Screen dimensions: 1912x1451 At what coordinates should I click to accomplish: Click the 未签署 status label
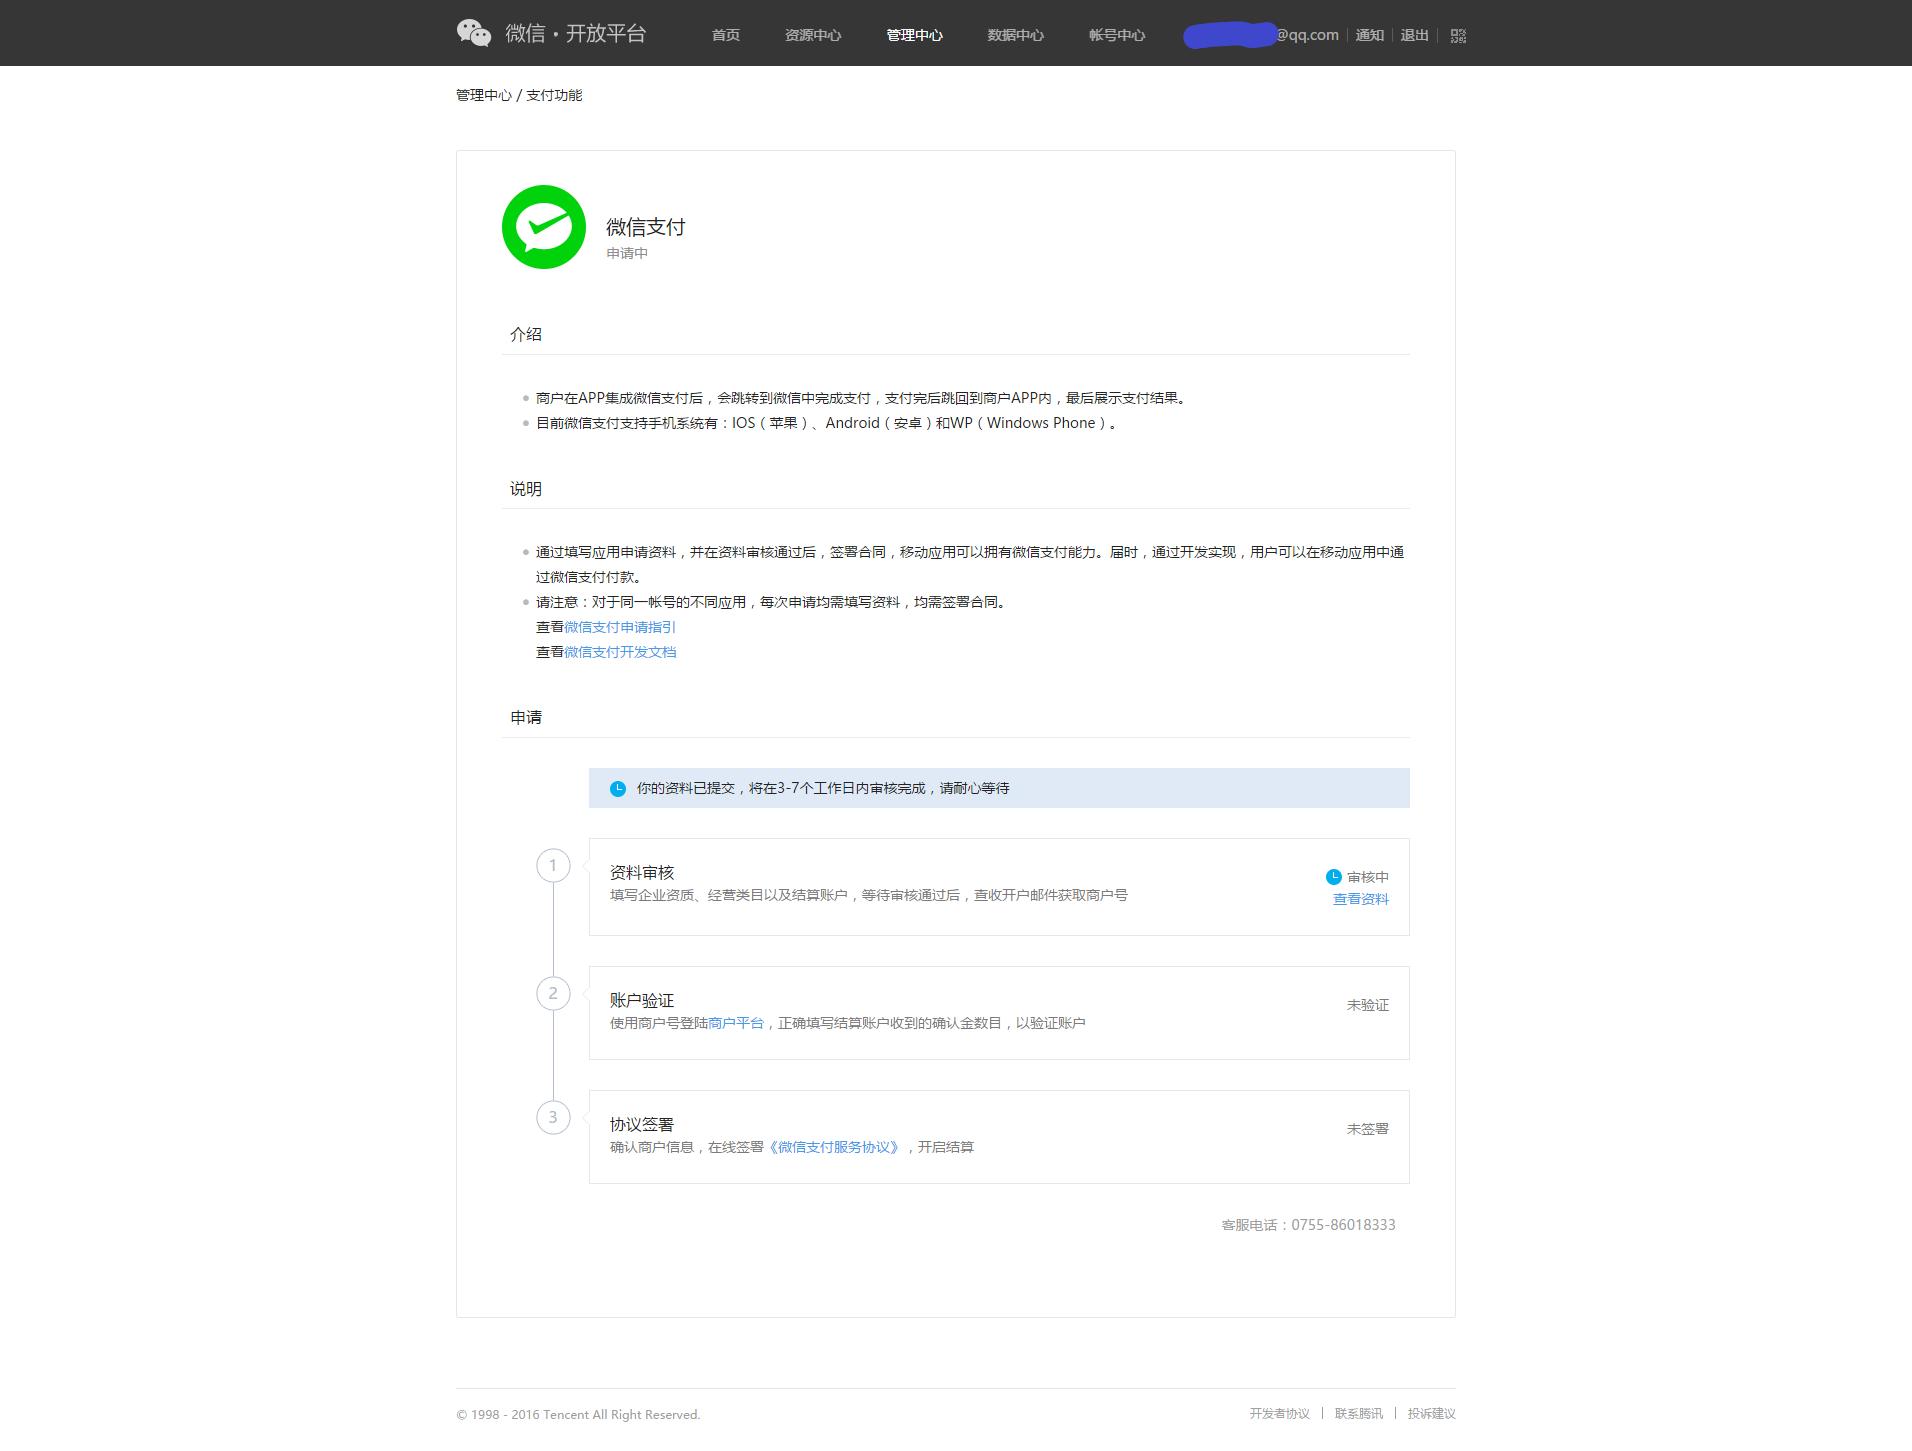[x=1368, y=1129]
